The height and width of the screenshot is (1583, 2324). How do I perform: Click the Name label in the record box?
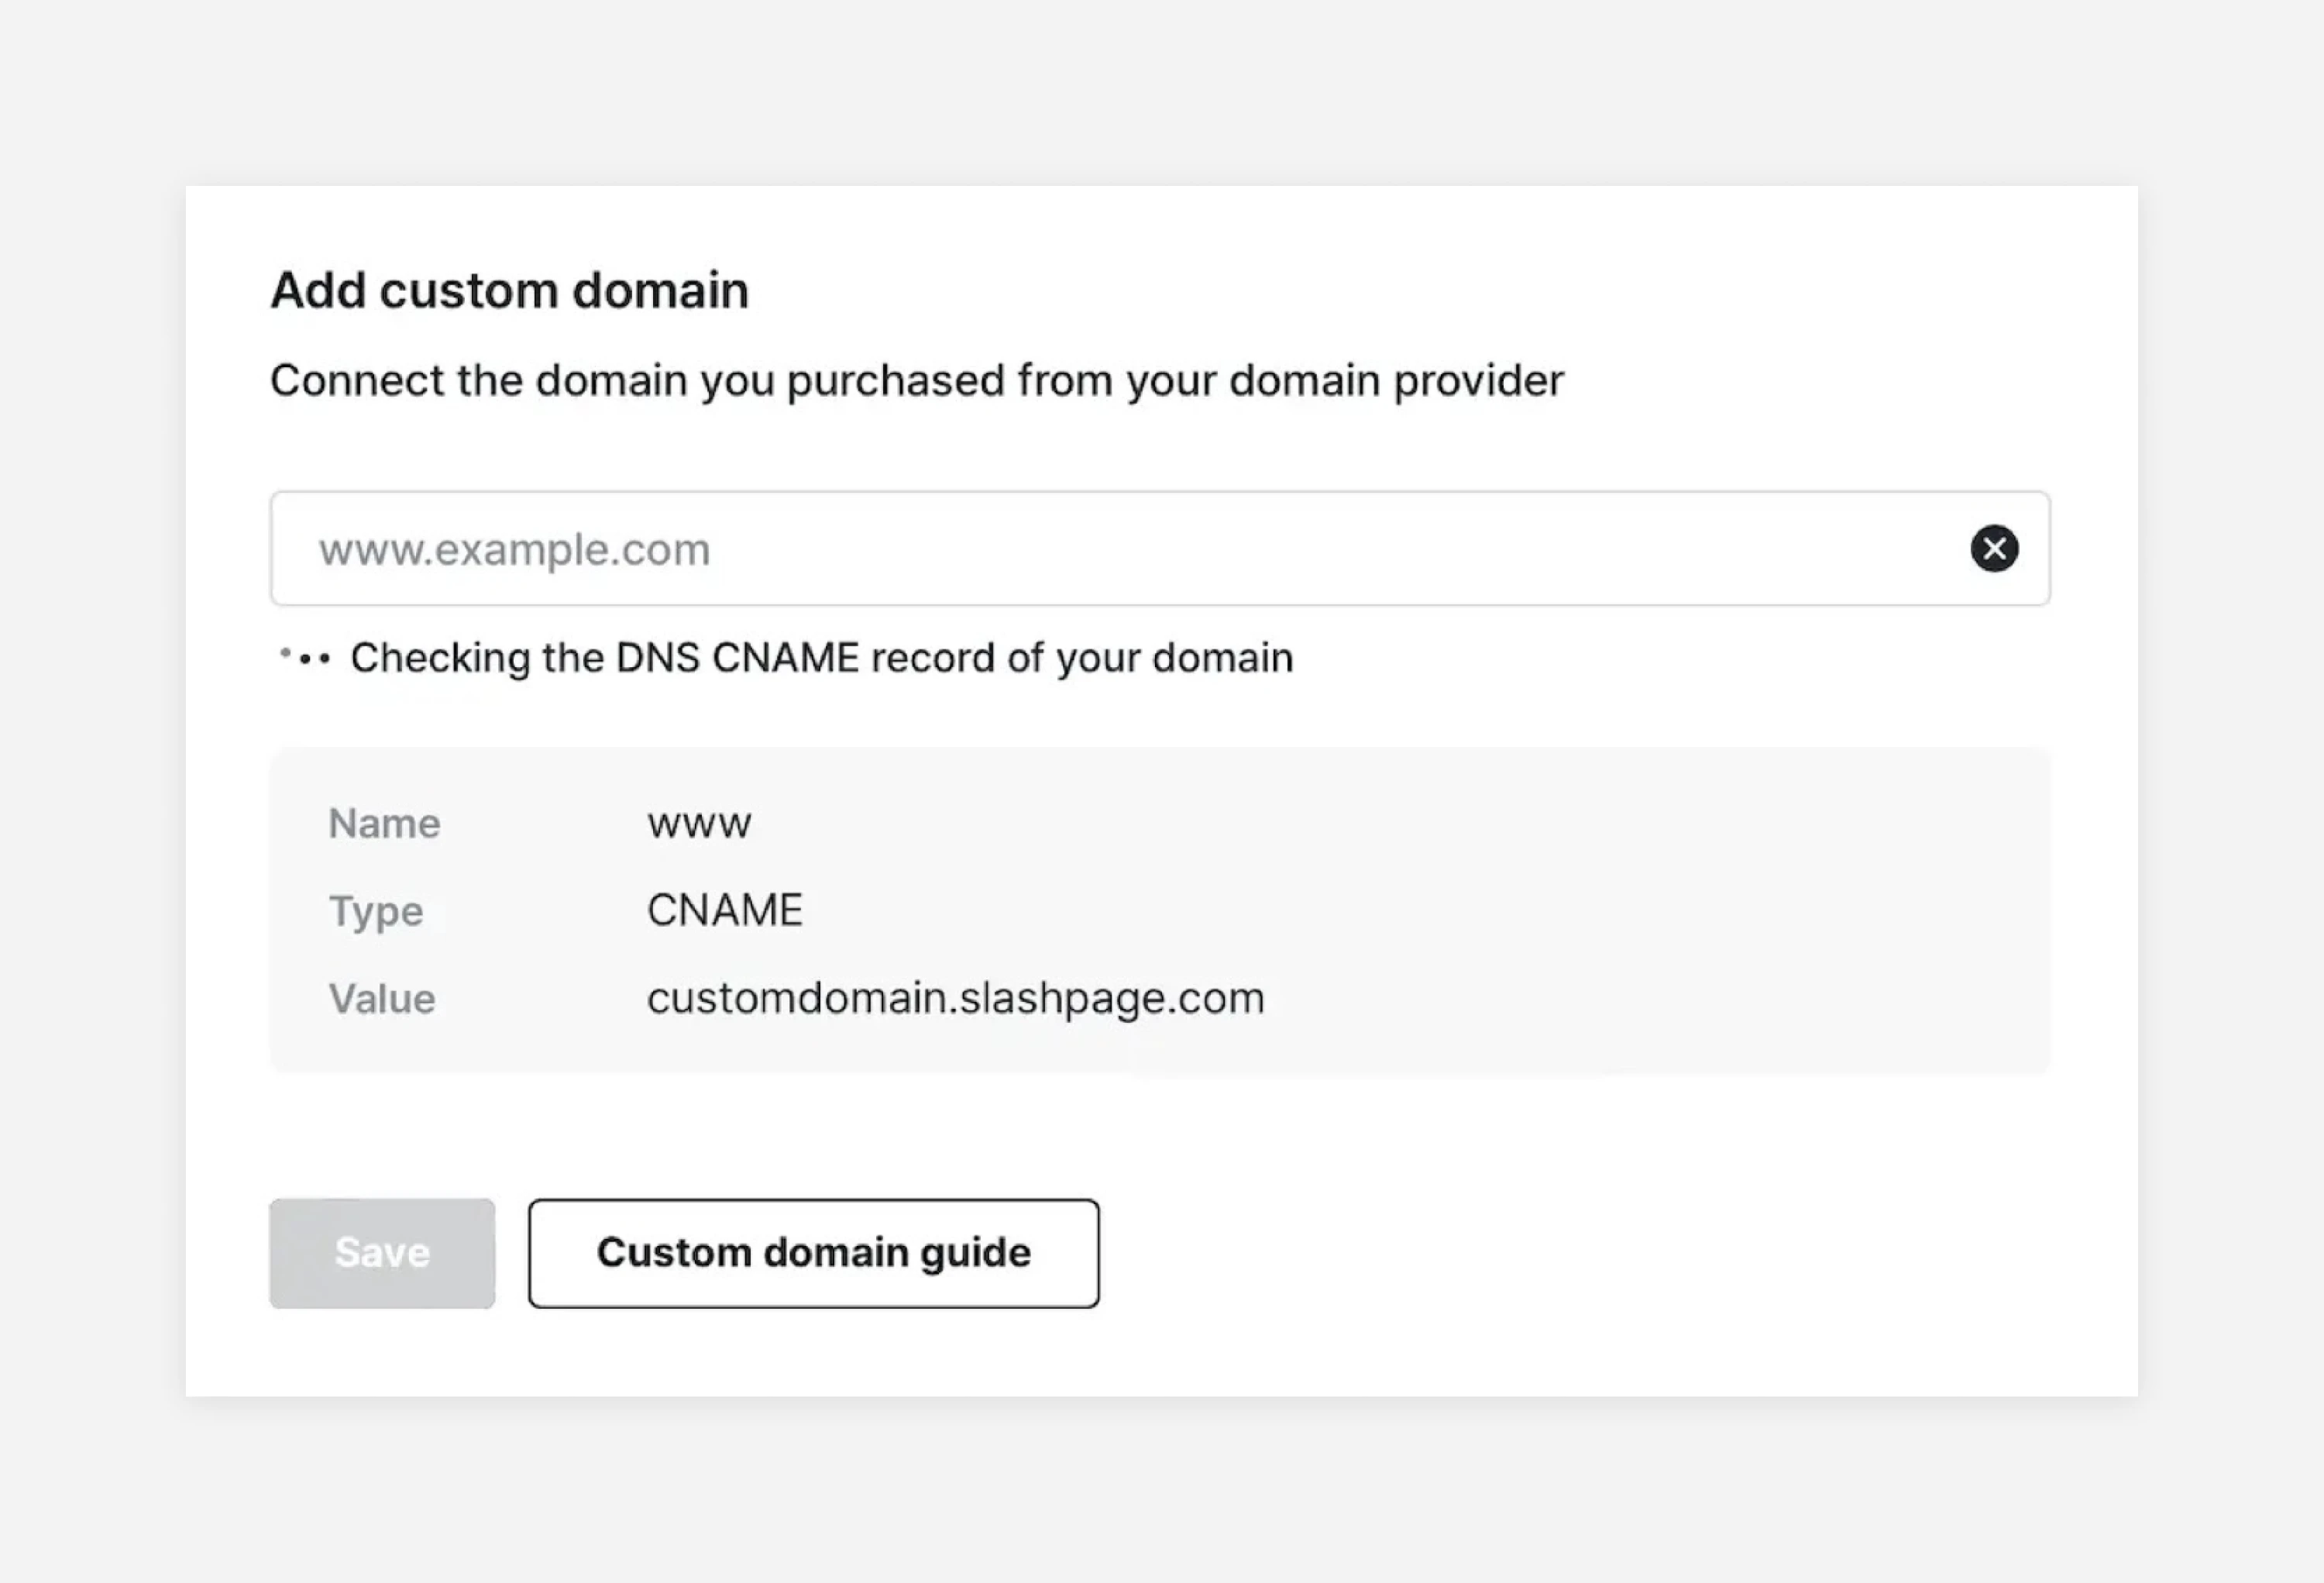pyautogui.click(x=385, y=823)
